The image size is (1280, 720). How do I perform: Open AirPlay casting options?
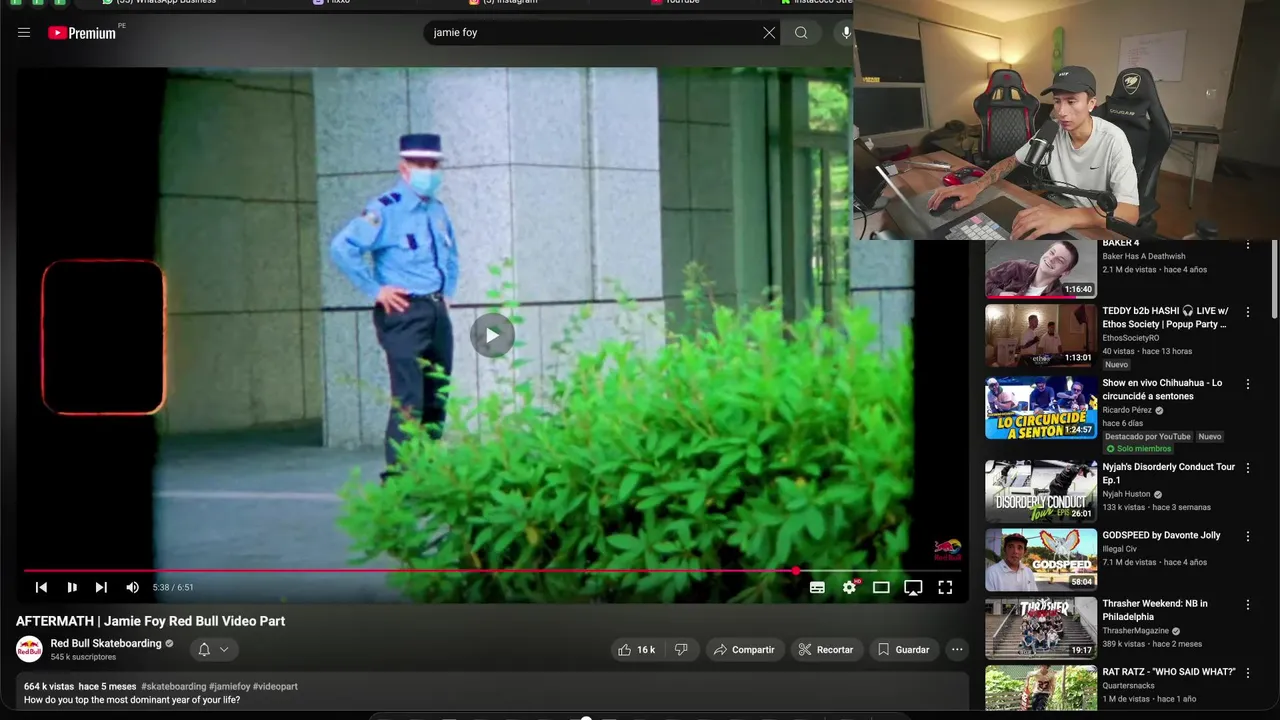click(913, 587)
